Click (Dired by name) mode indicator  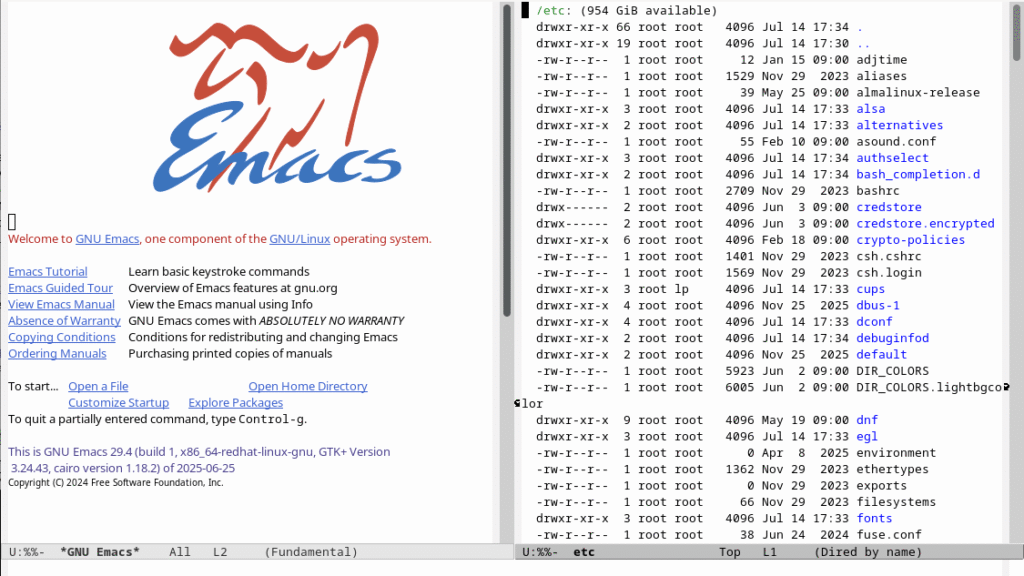tap(868, 552)
